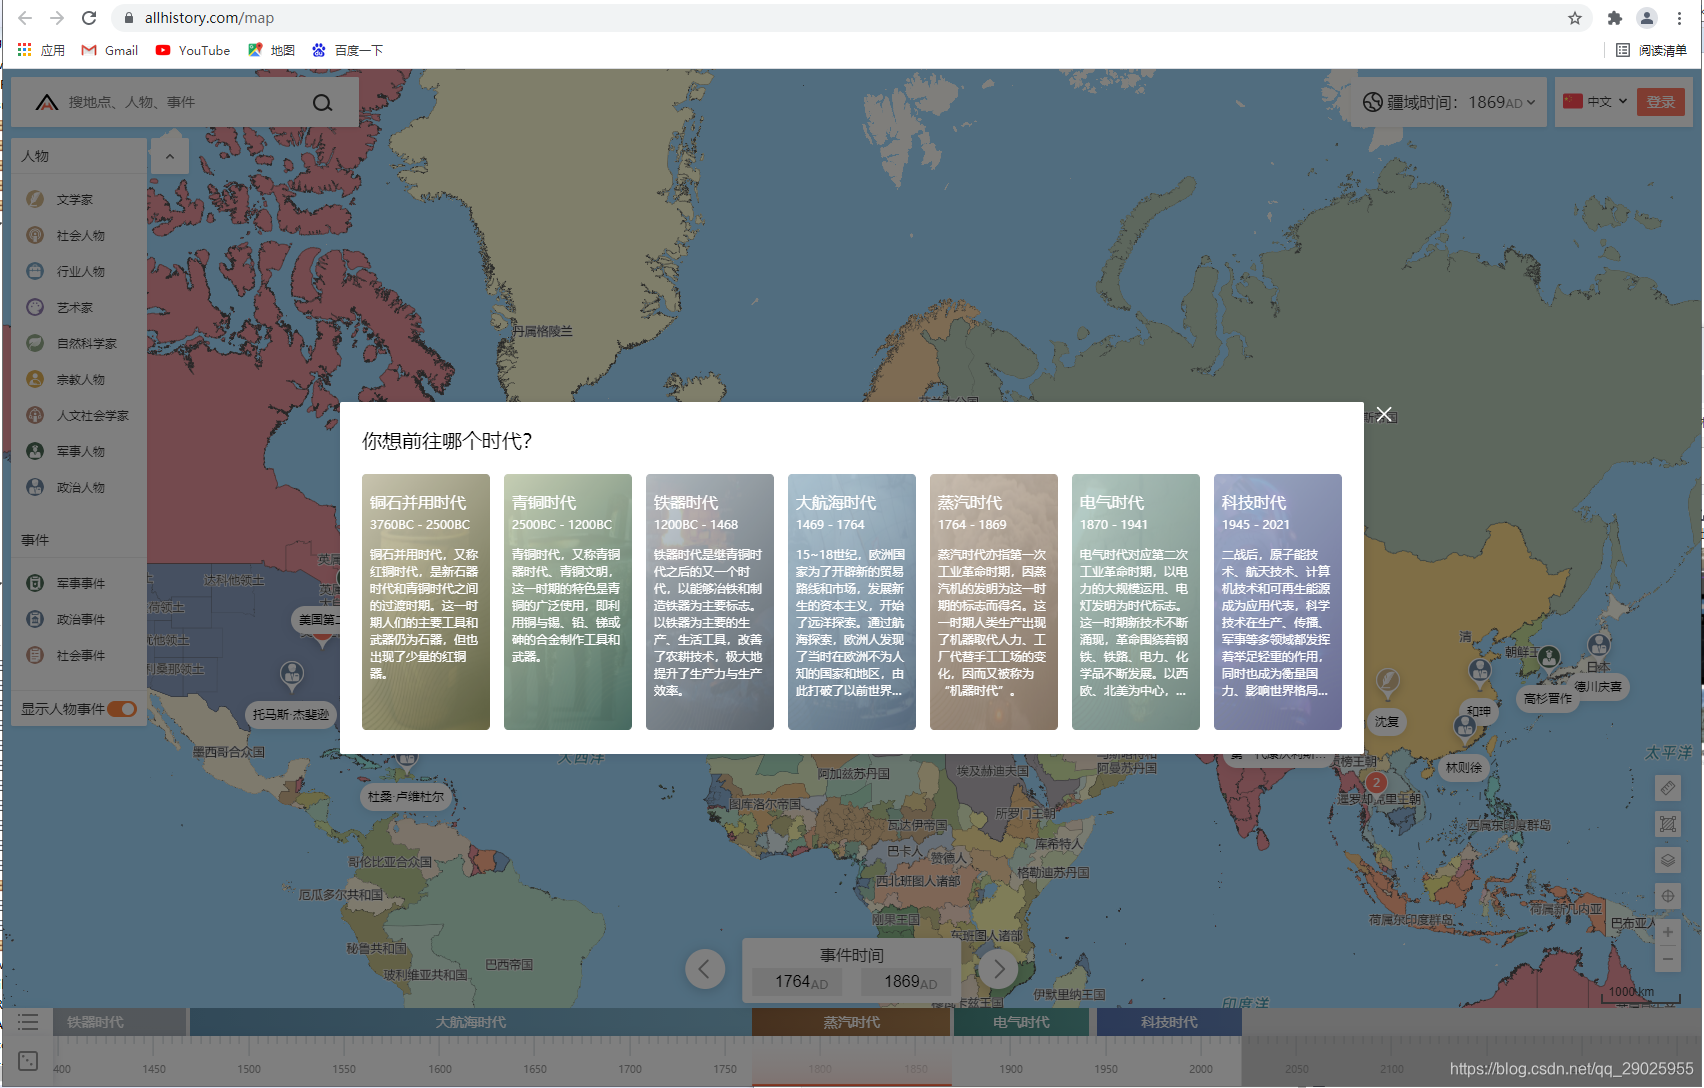Viewport: 1704px width, 1088px height.
Task: Open the browser profile avatar
Action: click(x=1646, y=18)
